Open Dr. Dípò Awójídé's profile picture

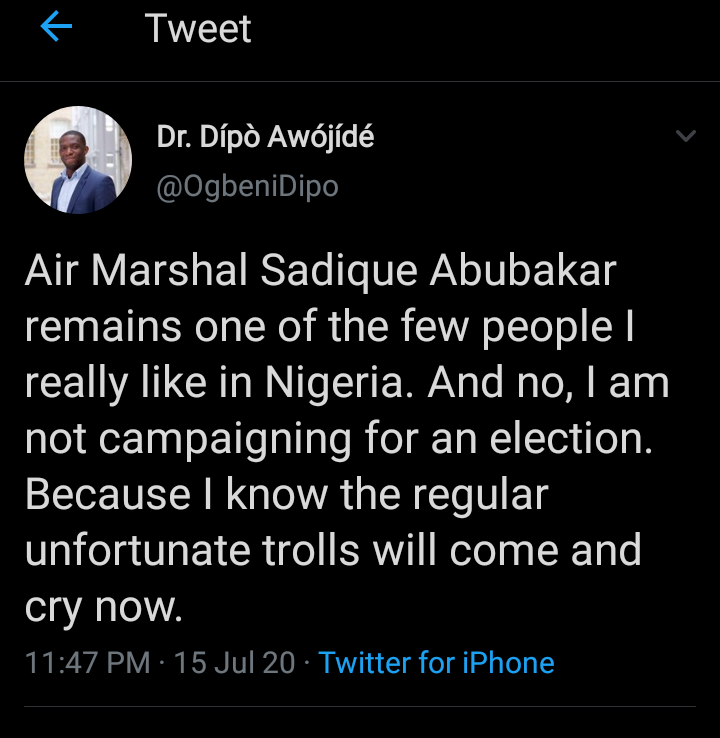[78, 160]
